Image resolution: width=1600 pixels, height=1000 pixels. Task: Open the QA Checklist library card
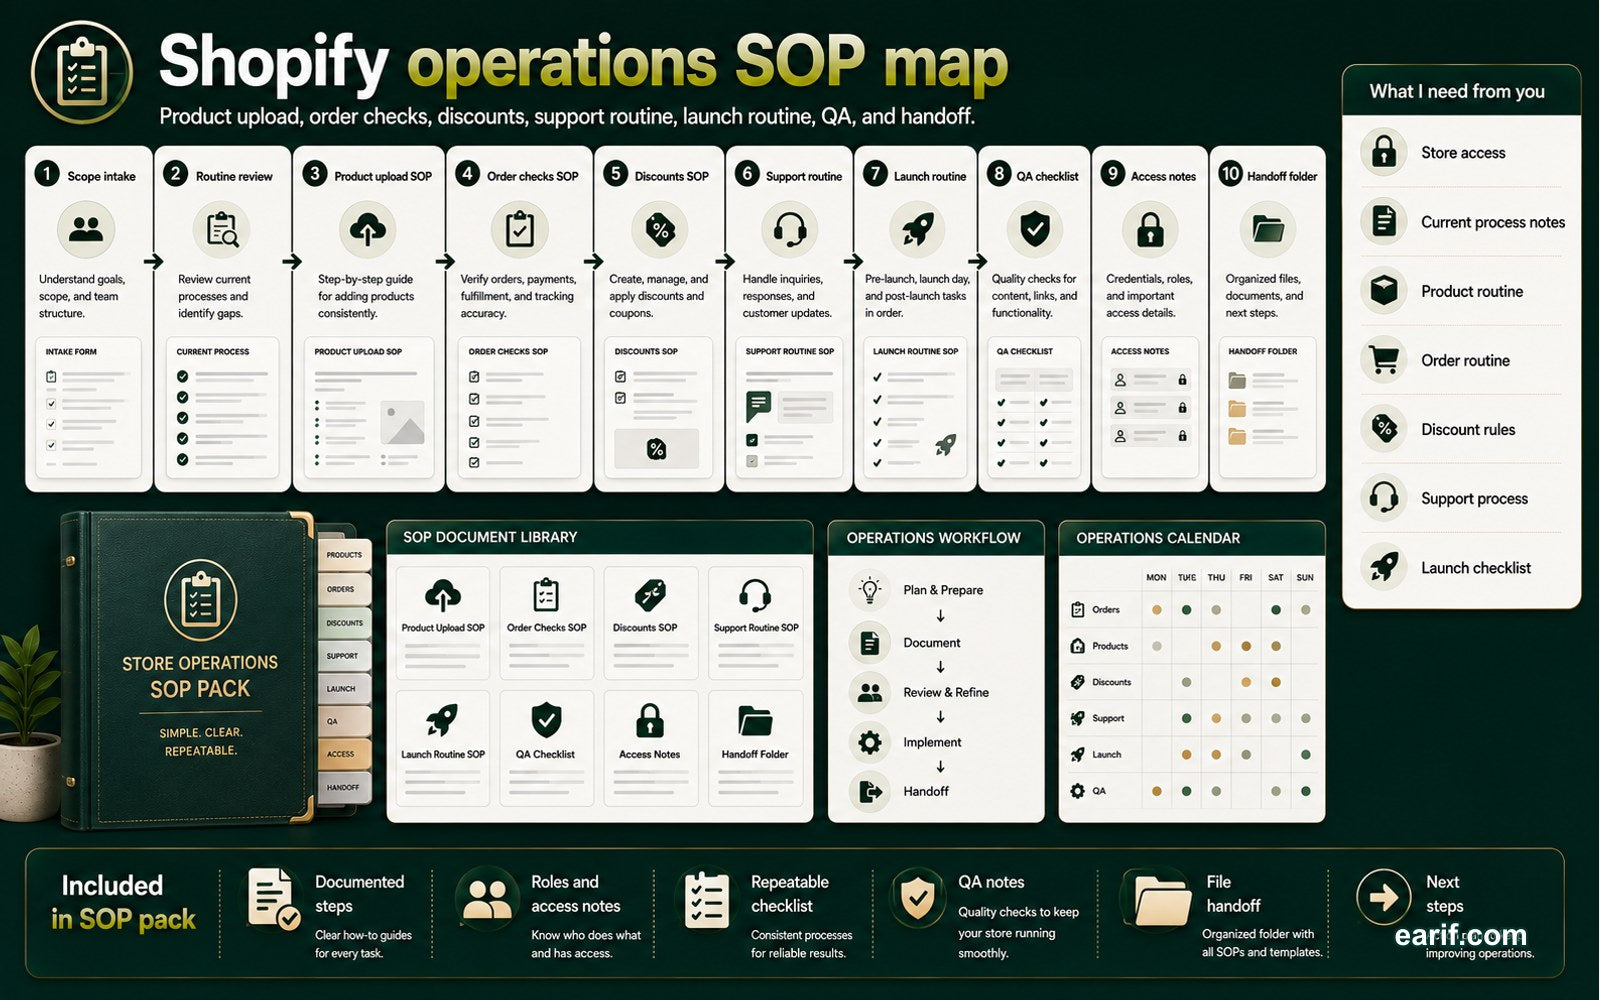tap(546, 748)
